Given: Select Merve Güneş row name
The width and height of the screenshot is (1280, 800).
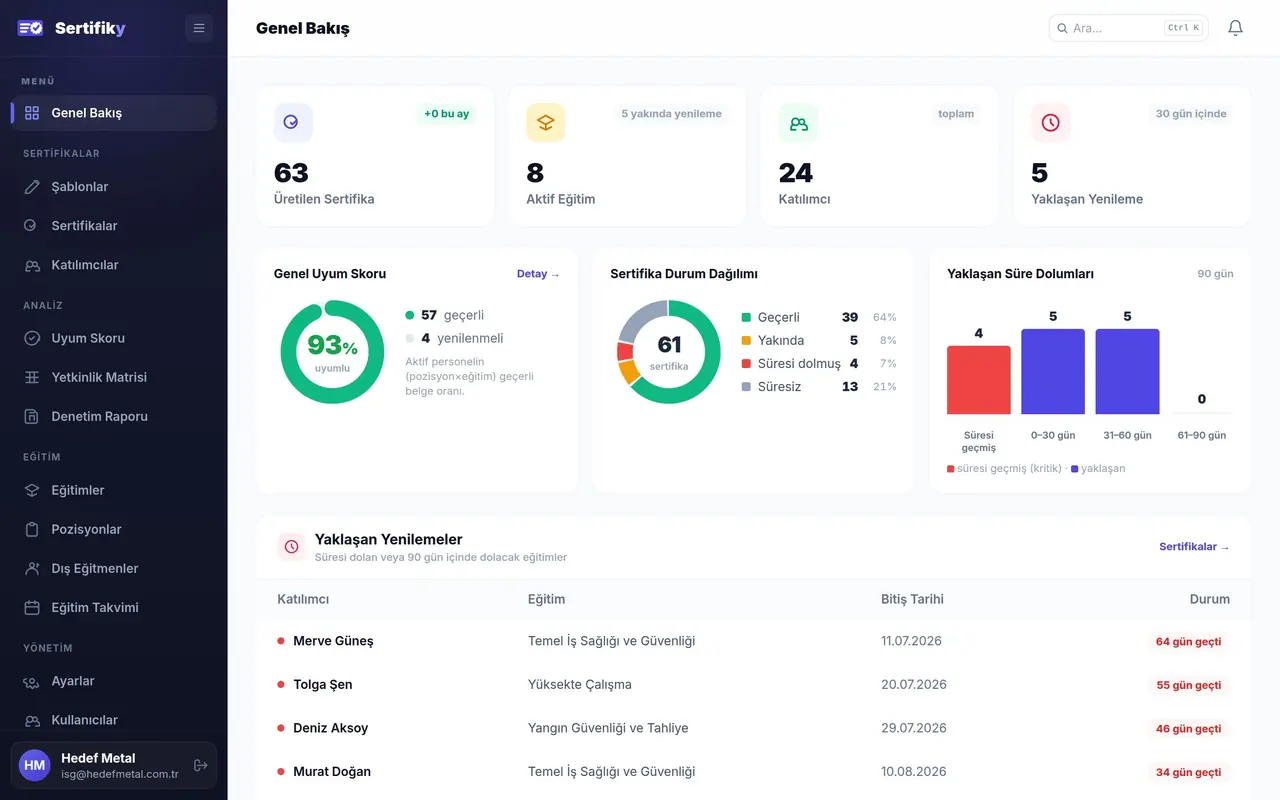Looking at the screenshot, I should coord(333,641).
